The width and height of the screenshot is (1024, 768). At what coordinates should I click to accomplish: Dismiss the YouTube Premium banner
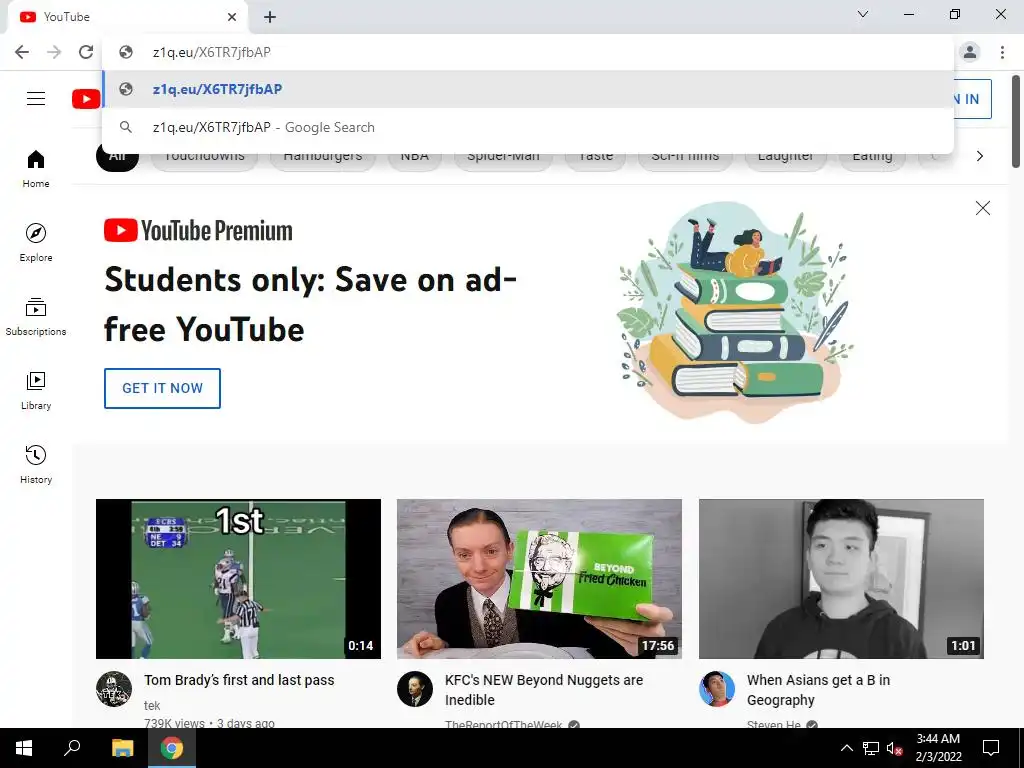(983, 208)
